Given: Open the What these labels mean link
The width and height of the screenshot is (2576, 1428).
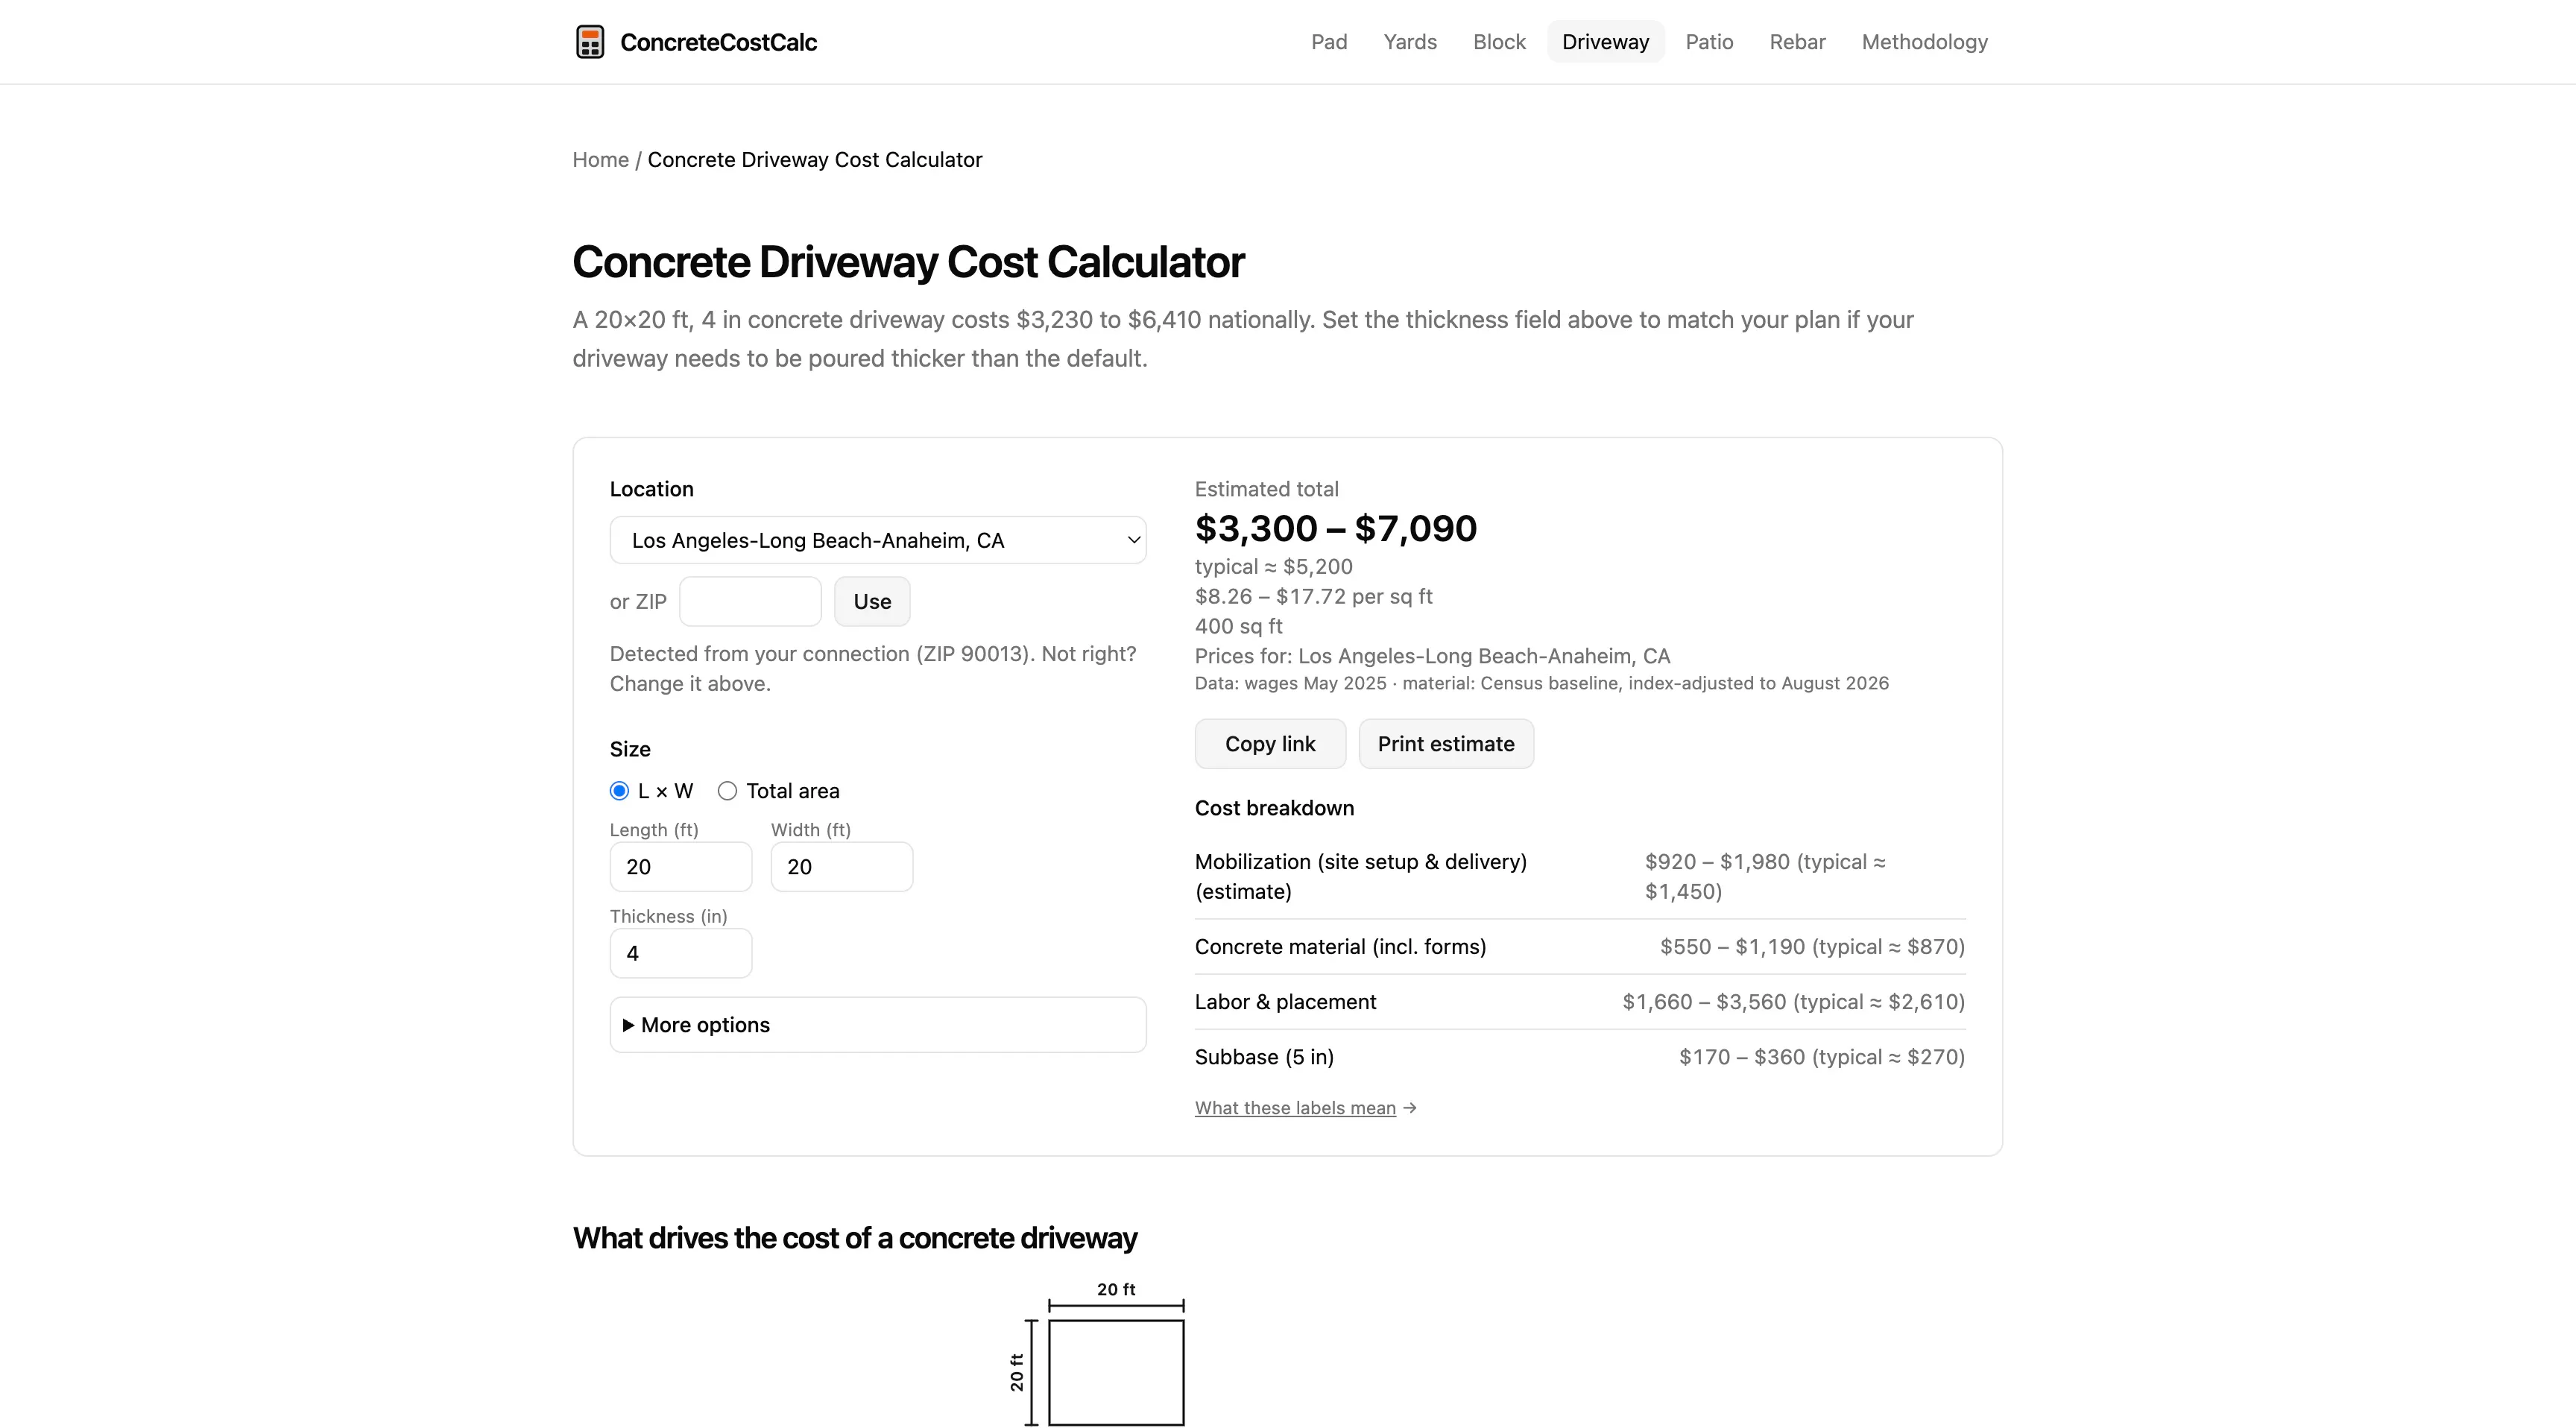Looking at the screenshot, I should pos(1295,1108).
